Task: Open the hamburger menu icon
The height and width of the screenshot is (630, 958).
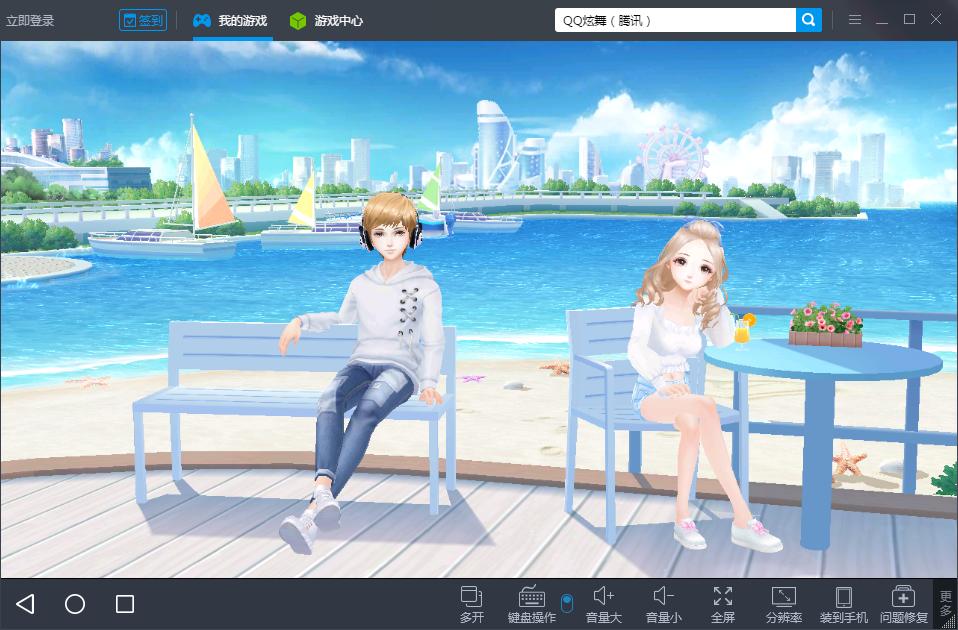Action: tap(855, 20)
